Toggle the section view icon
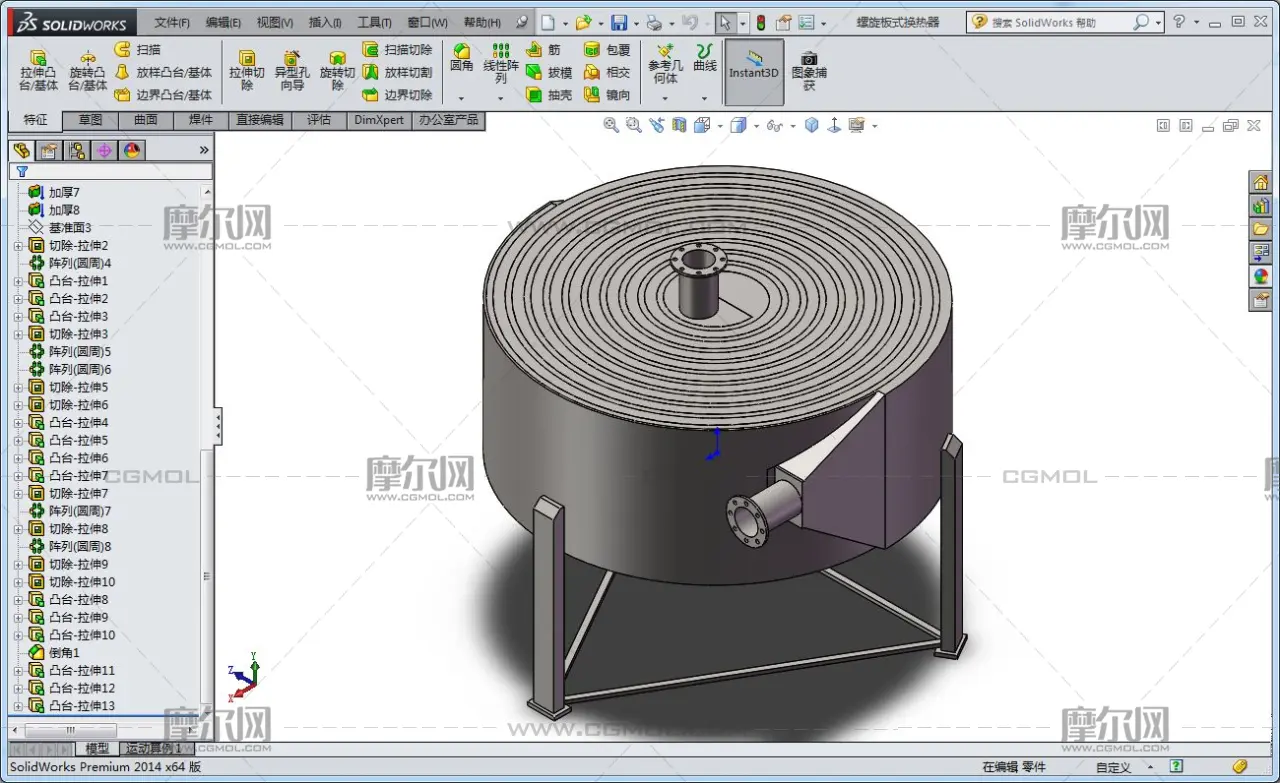1280x783 pixels. click(680, 125)
